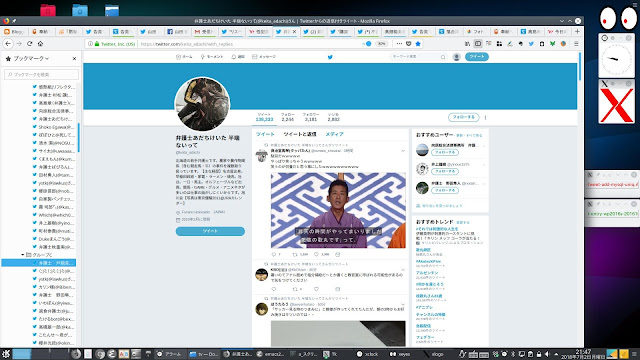Viewport: 640px width, 360px height.
Task: Click the profile picture thumbnail
Action: (202, 104)
